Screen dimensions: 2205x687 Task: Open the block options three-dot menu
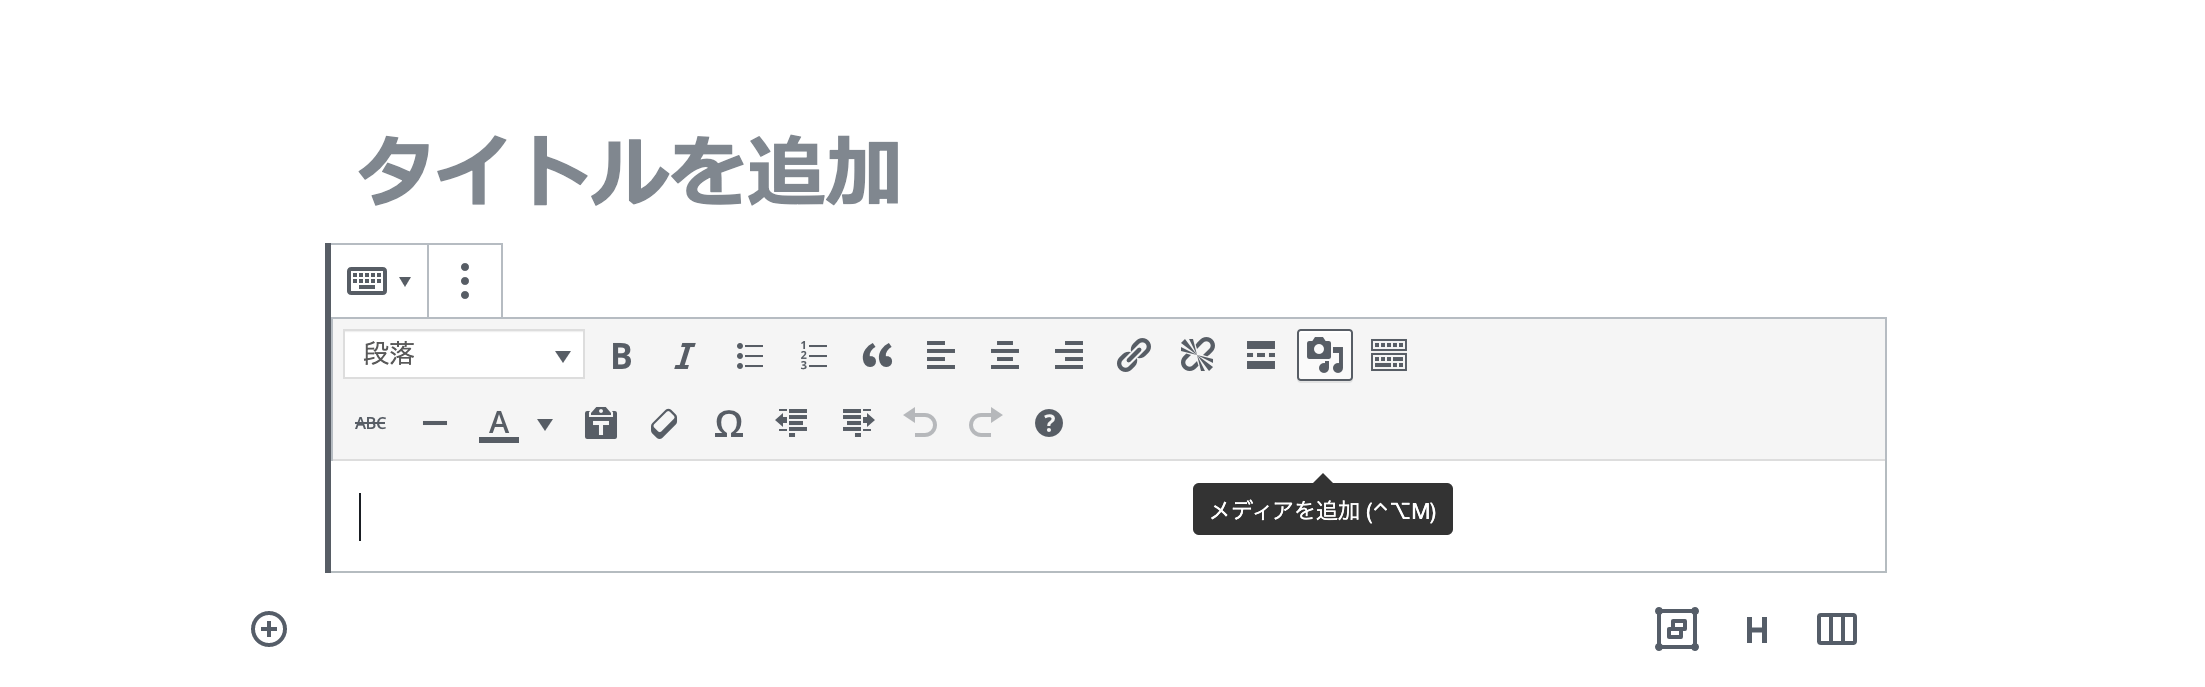click(x=465, y=281)
